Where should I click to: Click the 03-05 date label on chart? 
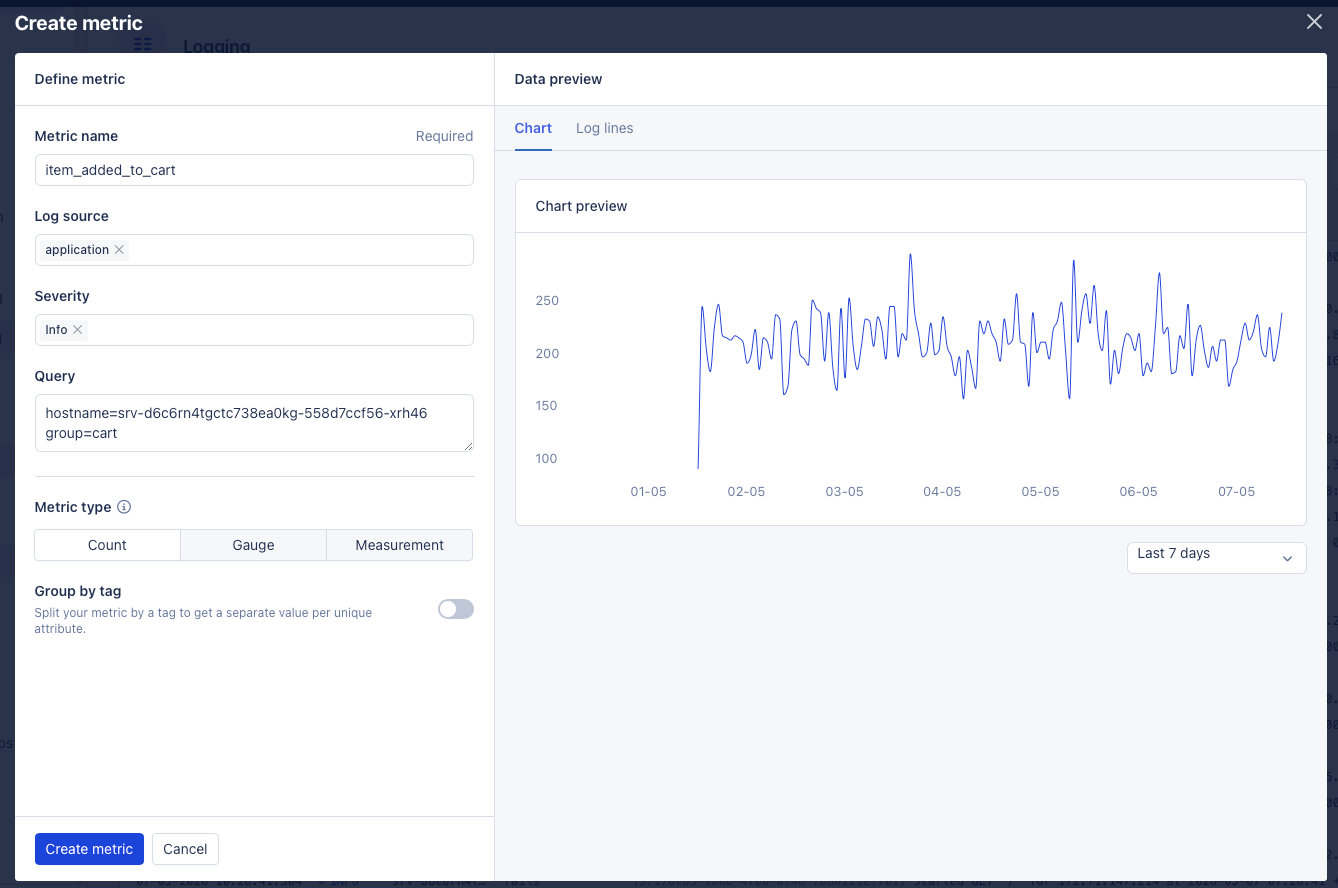(x=844, y=492)
